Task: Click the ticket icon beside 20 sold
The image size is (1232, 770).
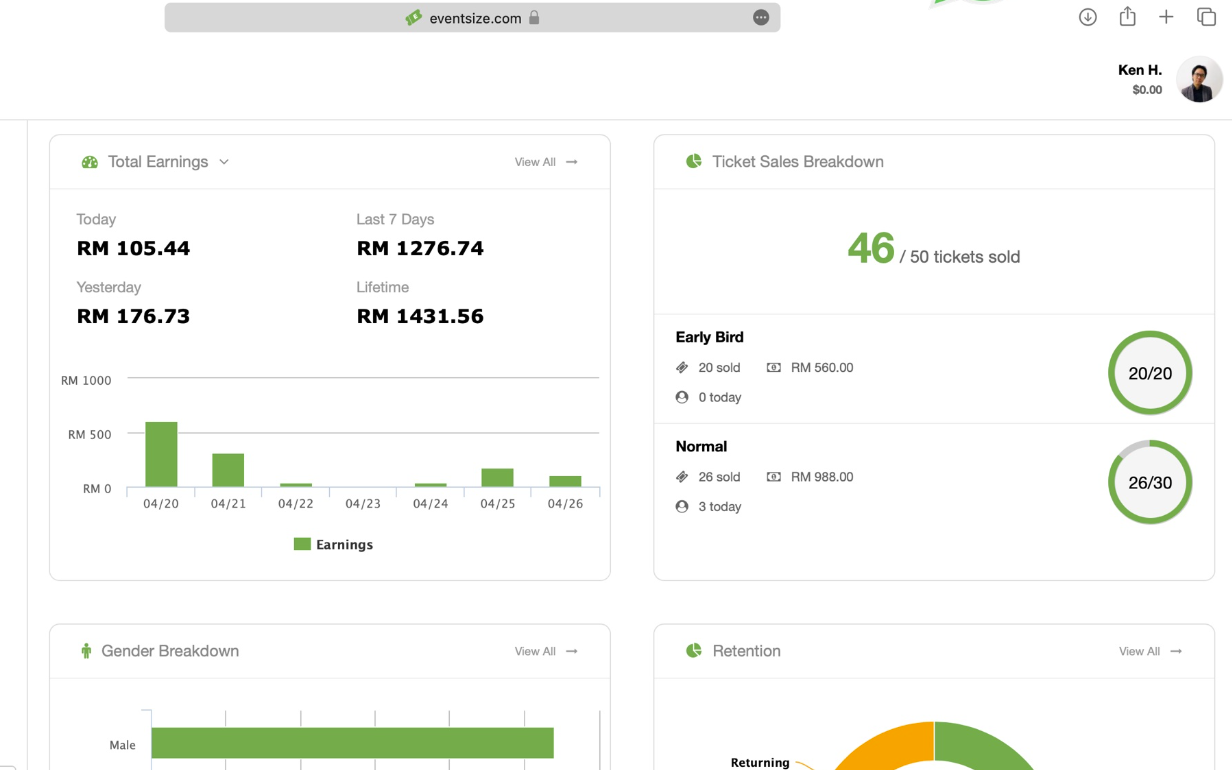Action: pos(682,367)
